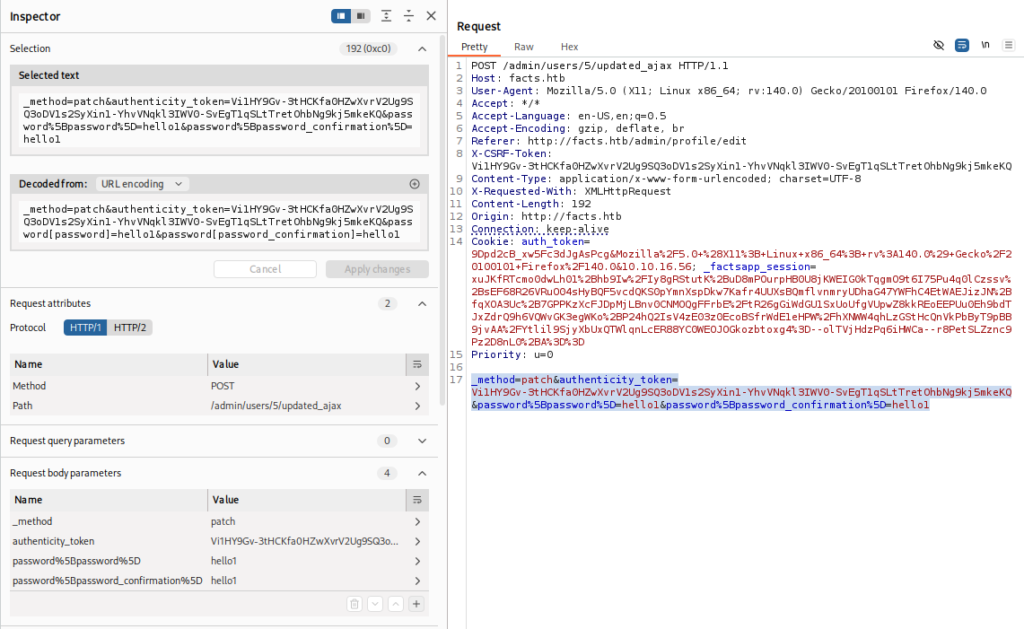Click the \n show newline characters icon
This screenshot has height=629, width=1024.
tap(985, 45)
